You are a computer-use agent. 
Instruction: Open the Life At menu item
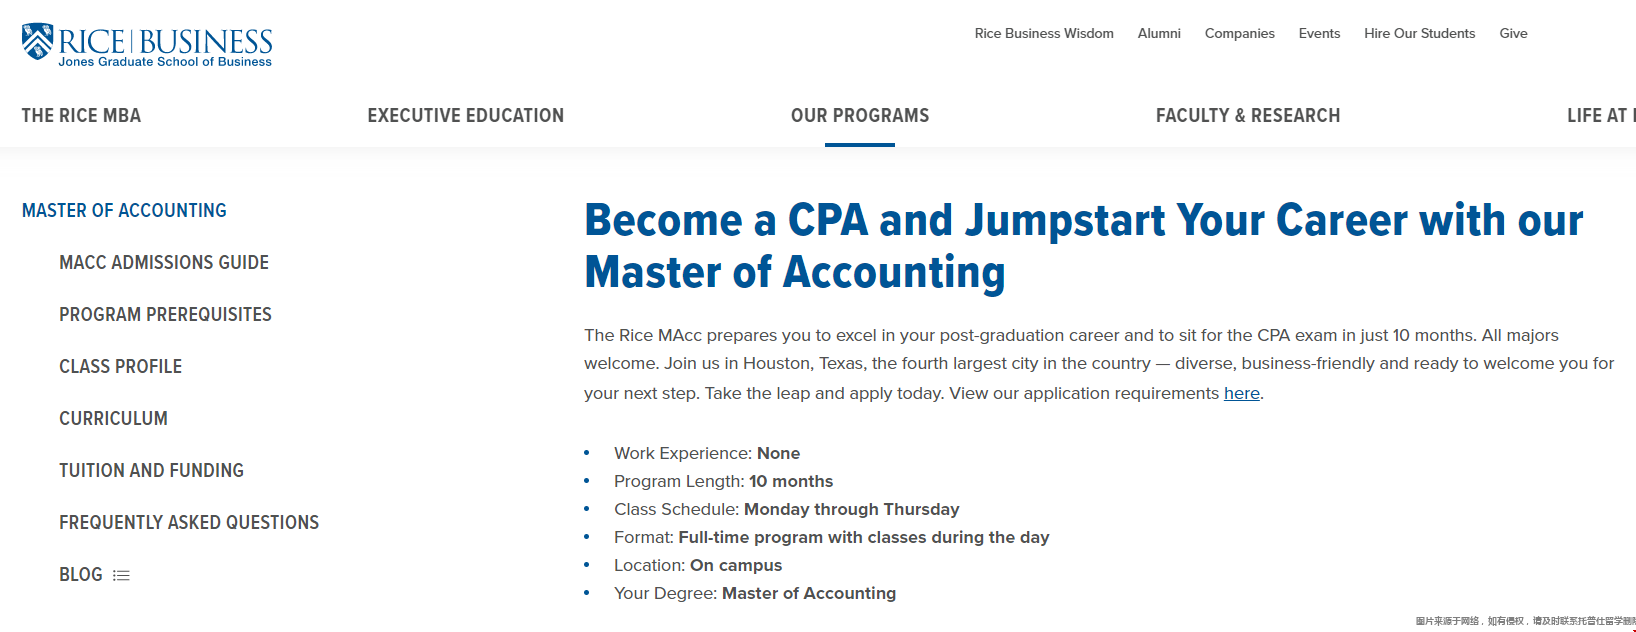click(1601, 116)
